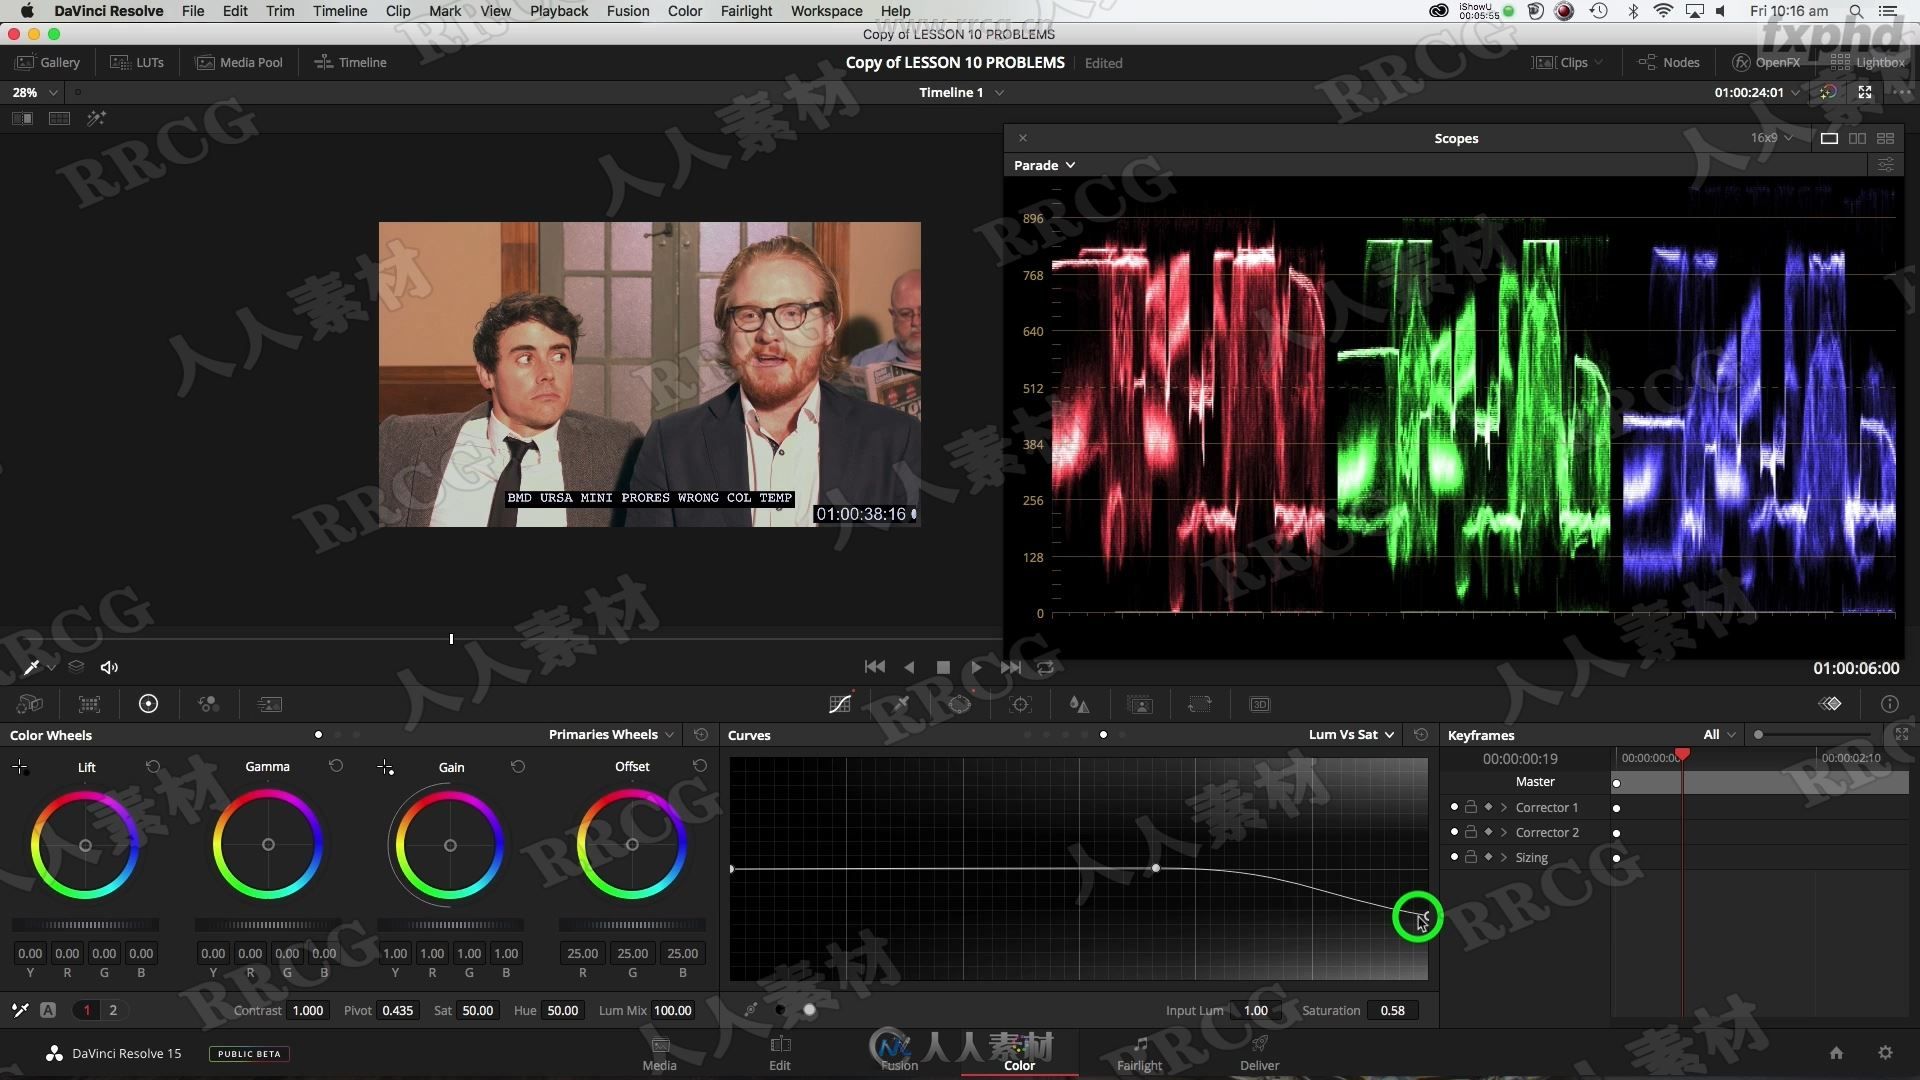Image resolution: width=1920 pixels, height=1080 pixels.
Task: Toggle loop playback
Action: point(1046,667)
